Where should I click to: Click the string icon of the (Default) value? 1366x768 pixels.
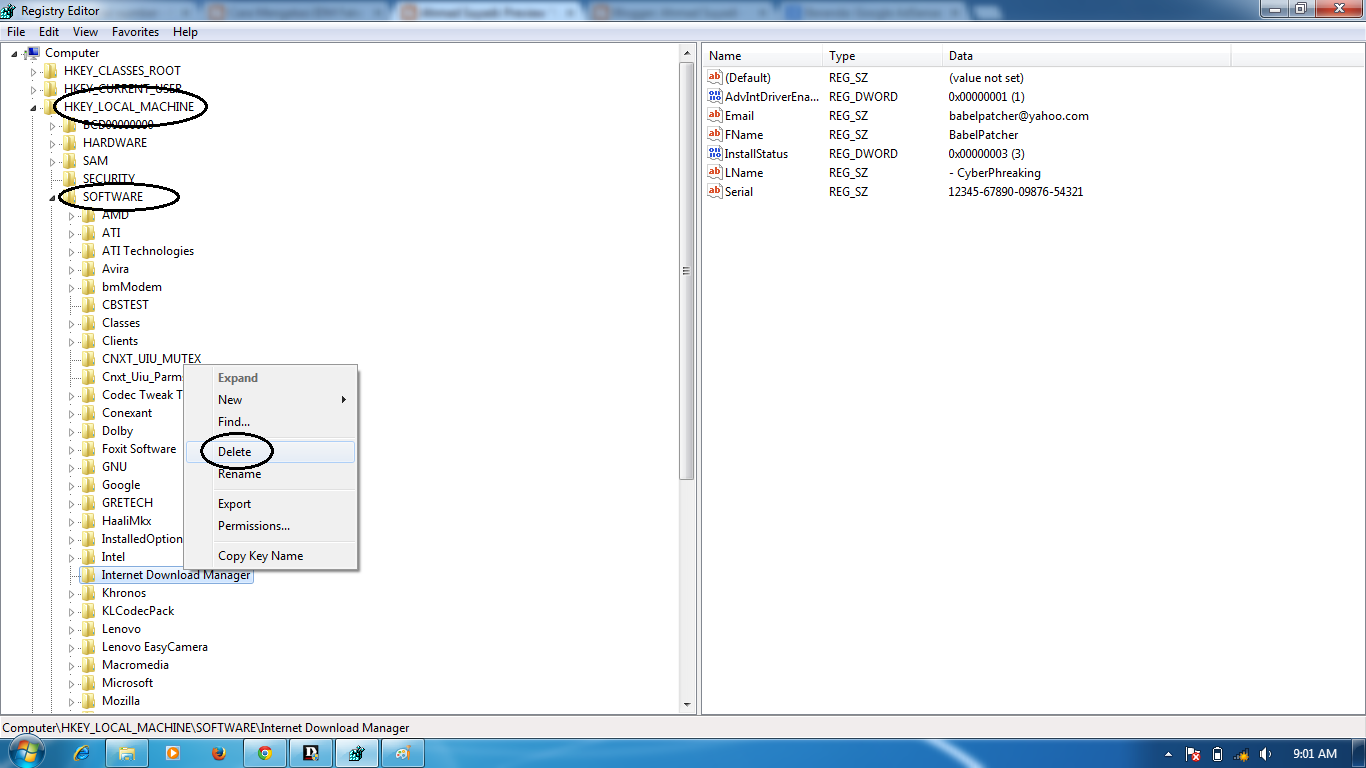point(715,78)
